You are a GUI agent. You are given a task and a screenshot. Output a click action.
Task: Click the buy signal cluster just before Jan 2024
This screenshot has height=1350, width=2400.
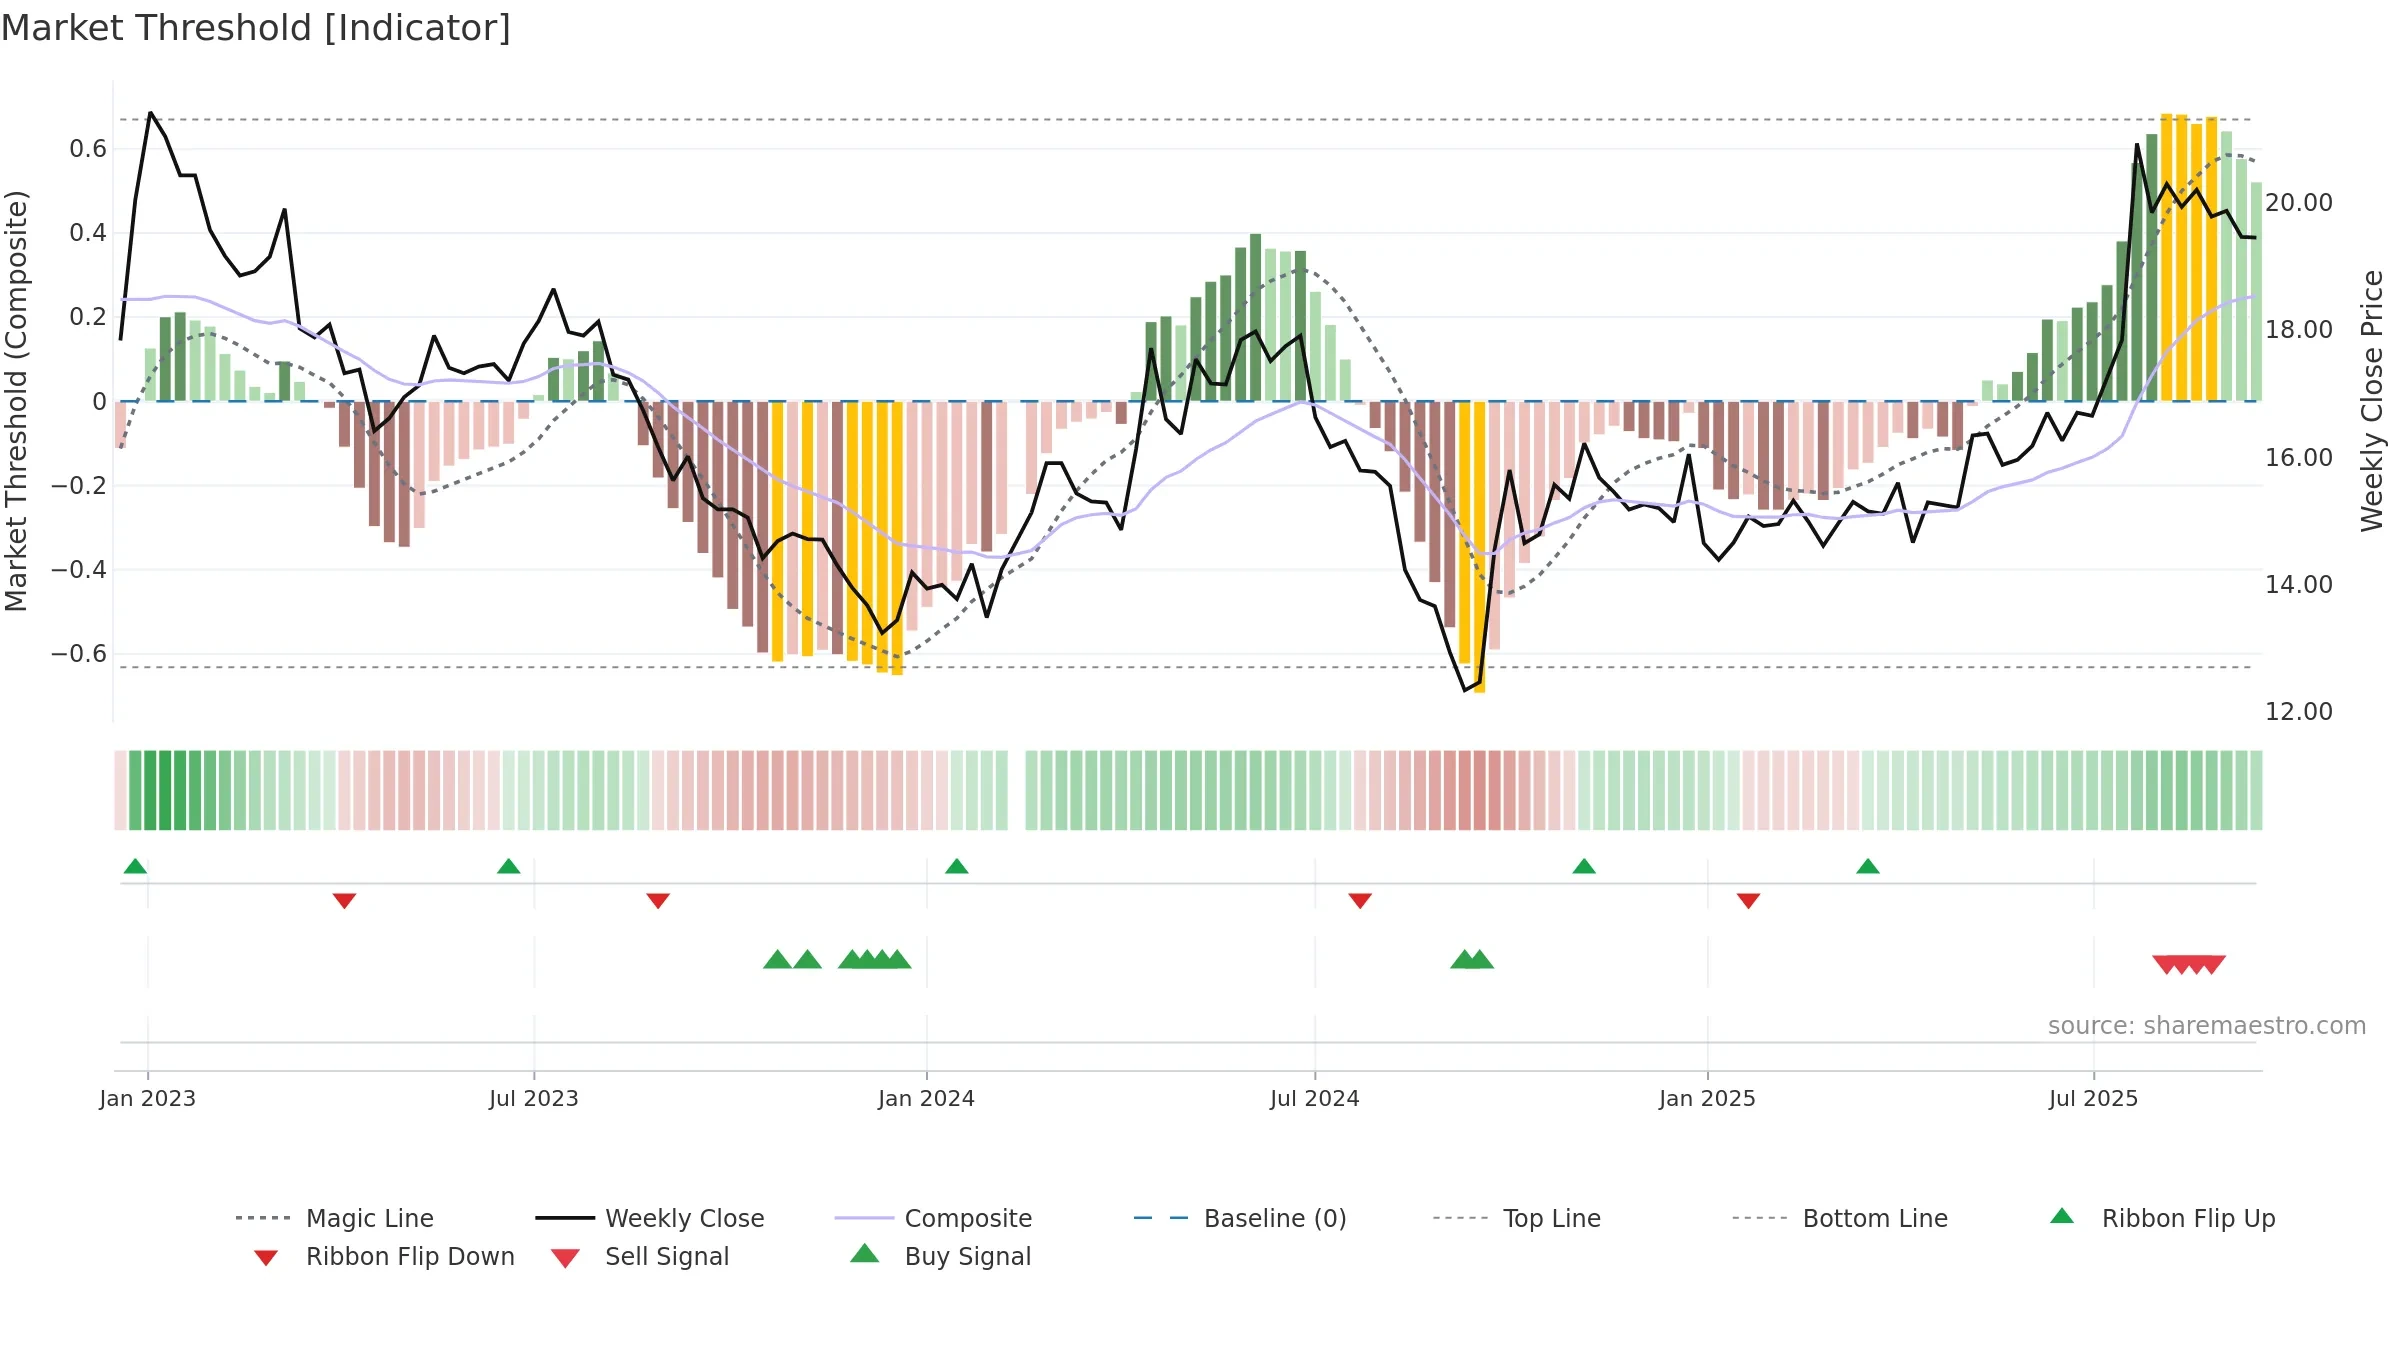[x=874, y=959]
